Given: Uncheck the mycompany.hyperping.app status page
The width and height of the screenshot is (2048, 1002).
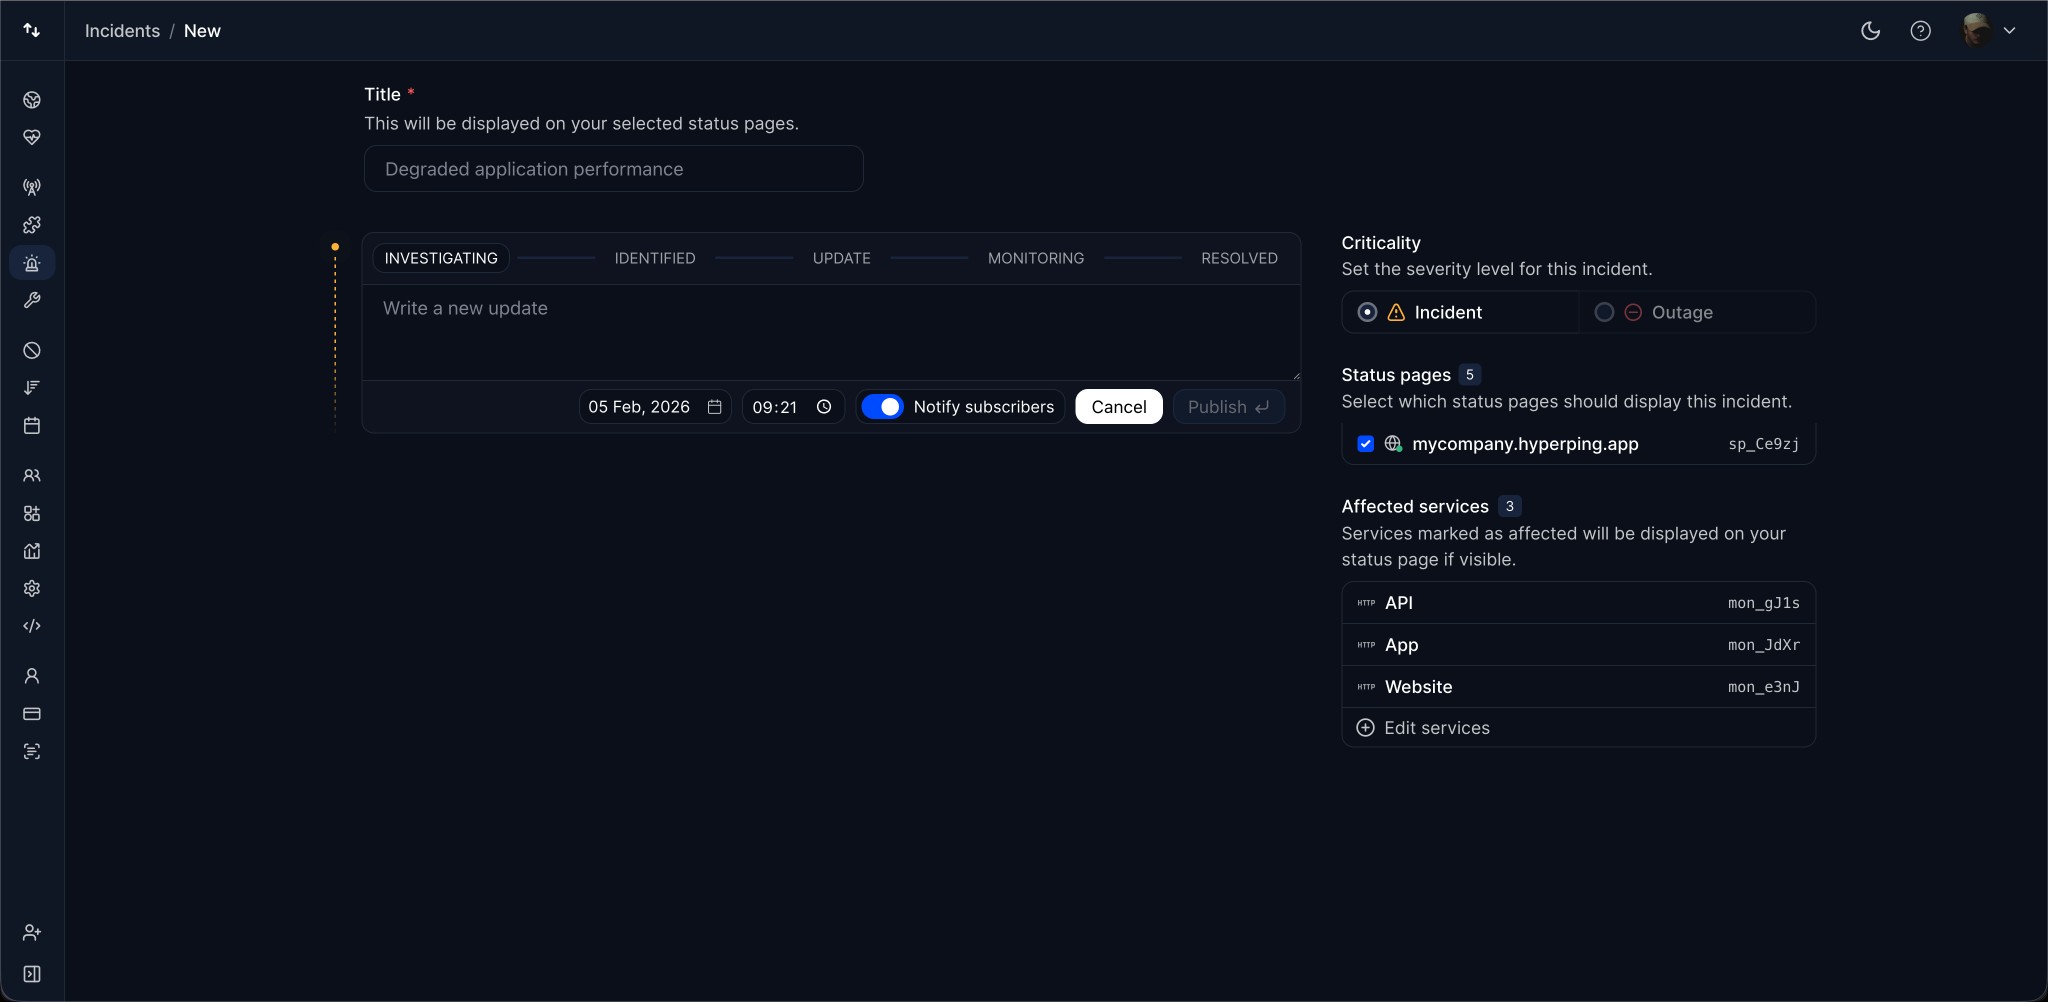Looking at the screenshot, I should pos(1366,444).
